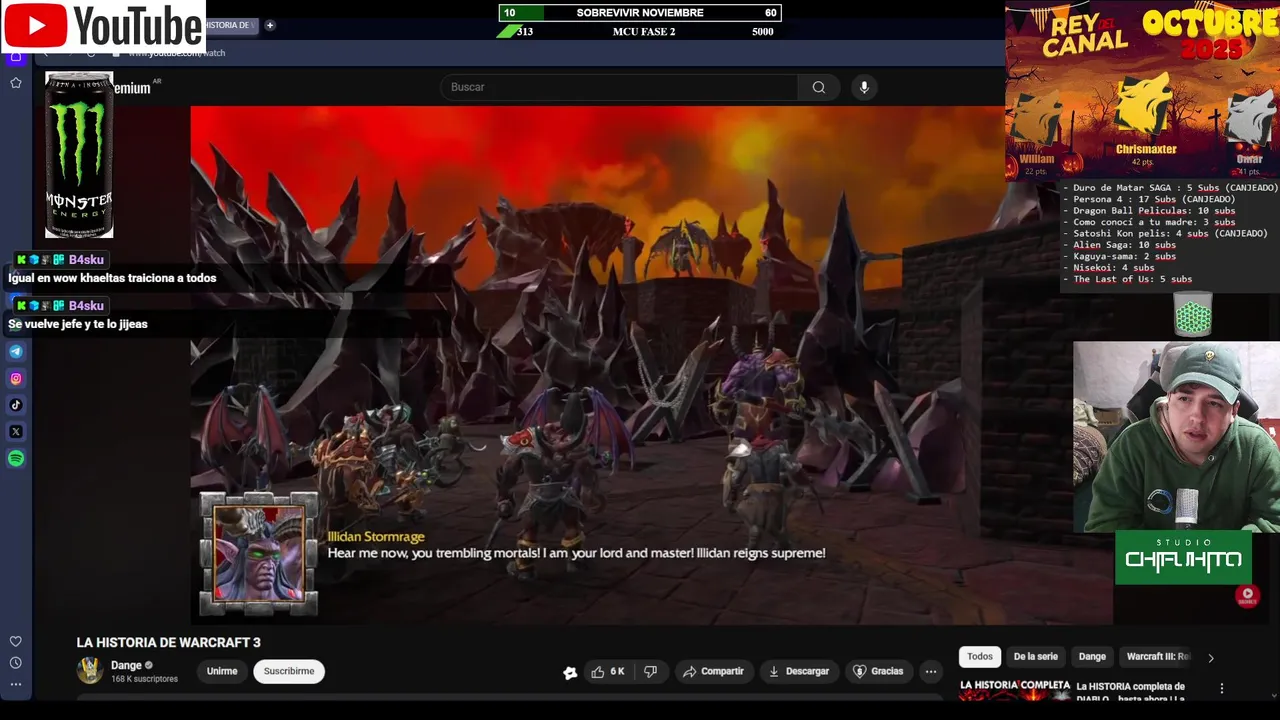This screenshot has width=1280, height=720.
Task: Click the browser address bar
Action: [178, 53]
